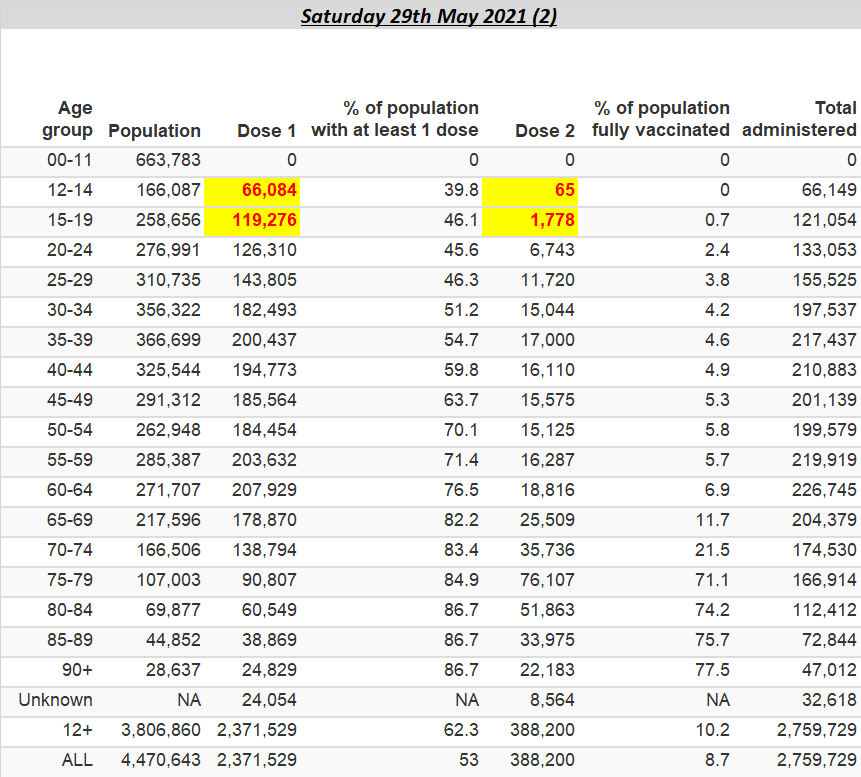Select Dose 1 value 182,493
Viewport: 861px width, 777px height.
click(x=265, y=310)
